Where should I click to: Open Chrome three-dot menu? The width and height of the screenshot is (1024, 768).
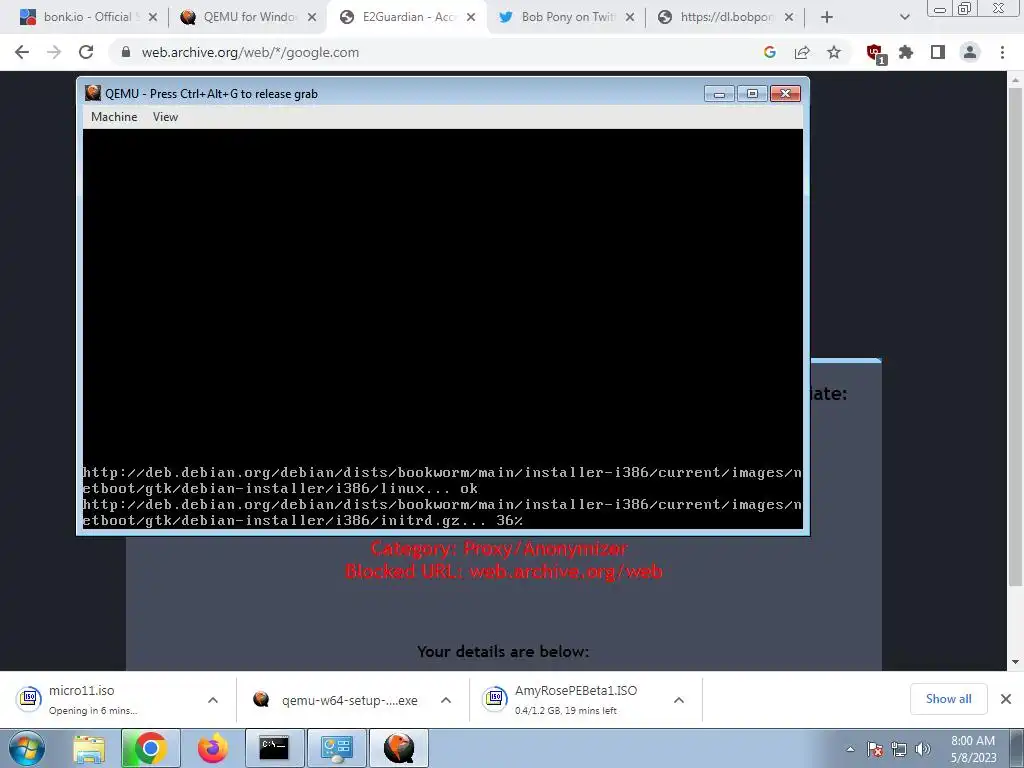1002,52
